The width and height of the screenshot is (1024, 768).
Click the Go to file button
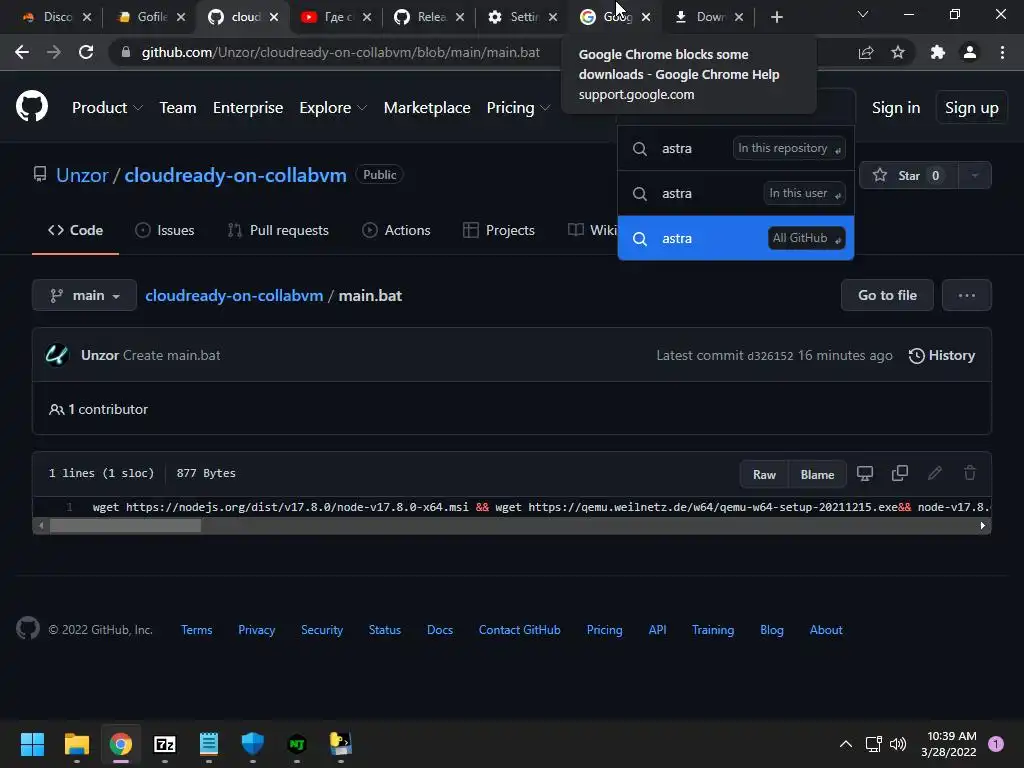(x=887, y=295)
